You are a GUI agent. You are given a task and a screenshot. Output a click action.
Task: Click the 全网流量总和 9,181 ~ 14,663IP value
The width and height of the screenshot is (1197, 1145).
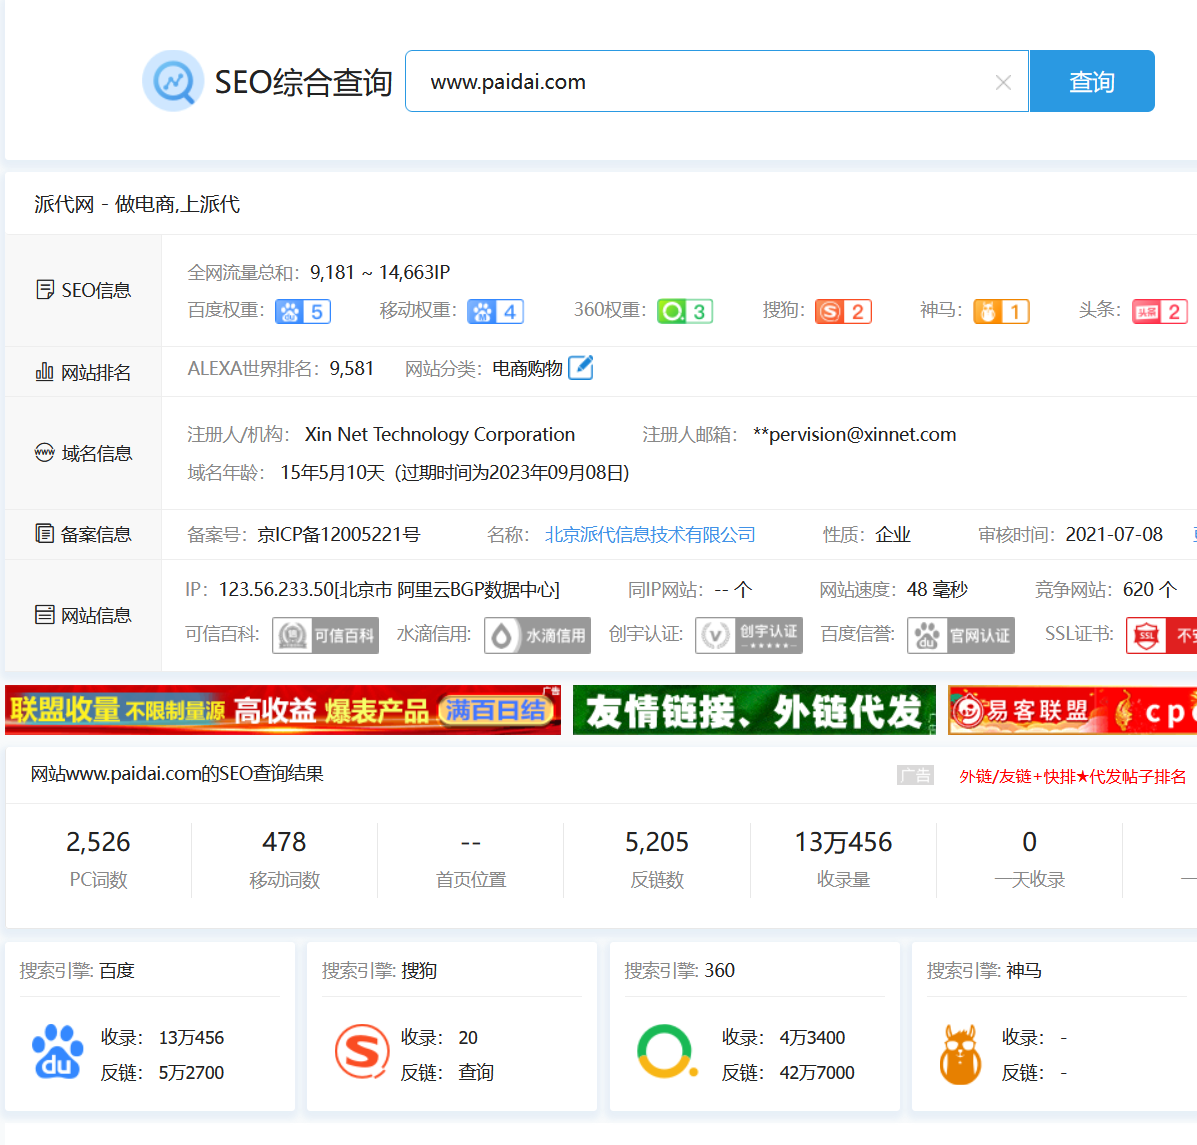[x=380, y=273]
